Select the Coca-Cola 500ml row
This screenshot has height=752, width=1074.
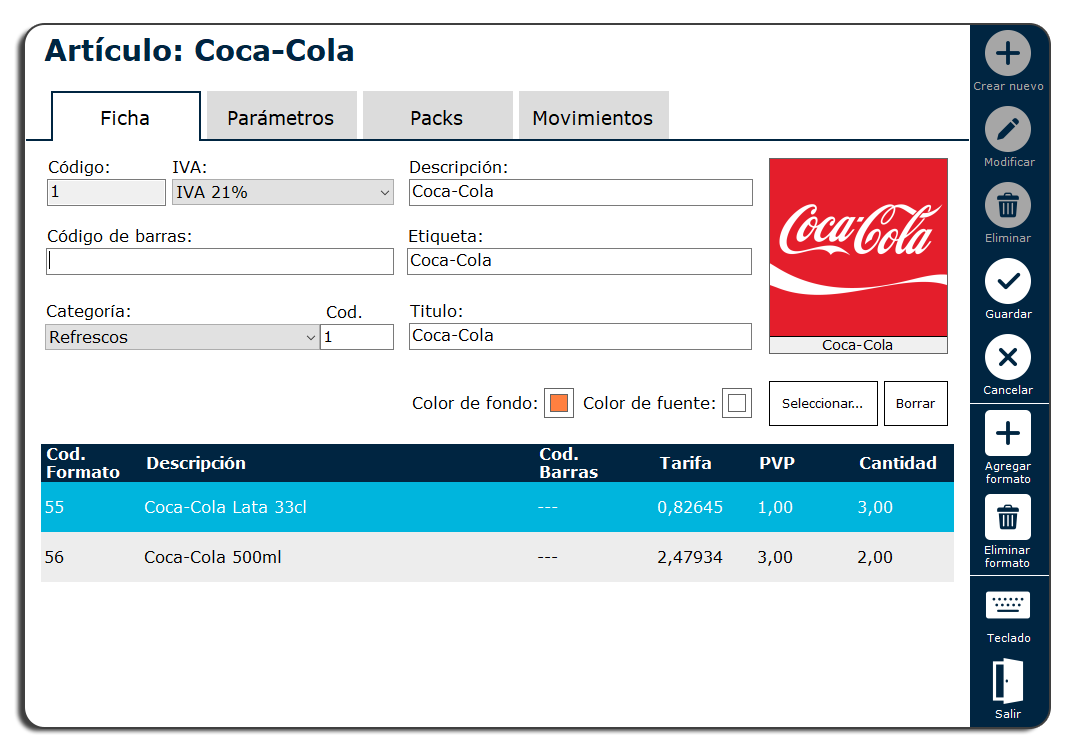497,557
